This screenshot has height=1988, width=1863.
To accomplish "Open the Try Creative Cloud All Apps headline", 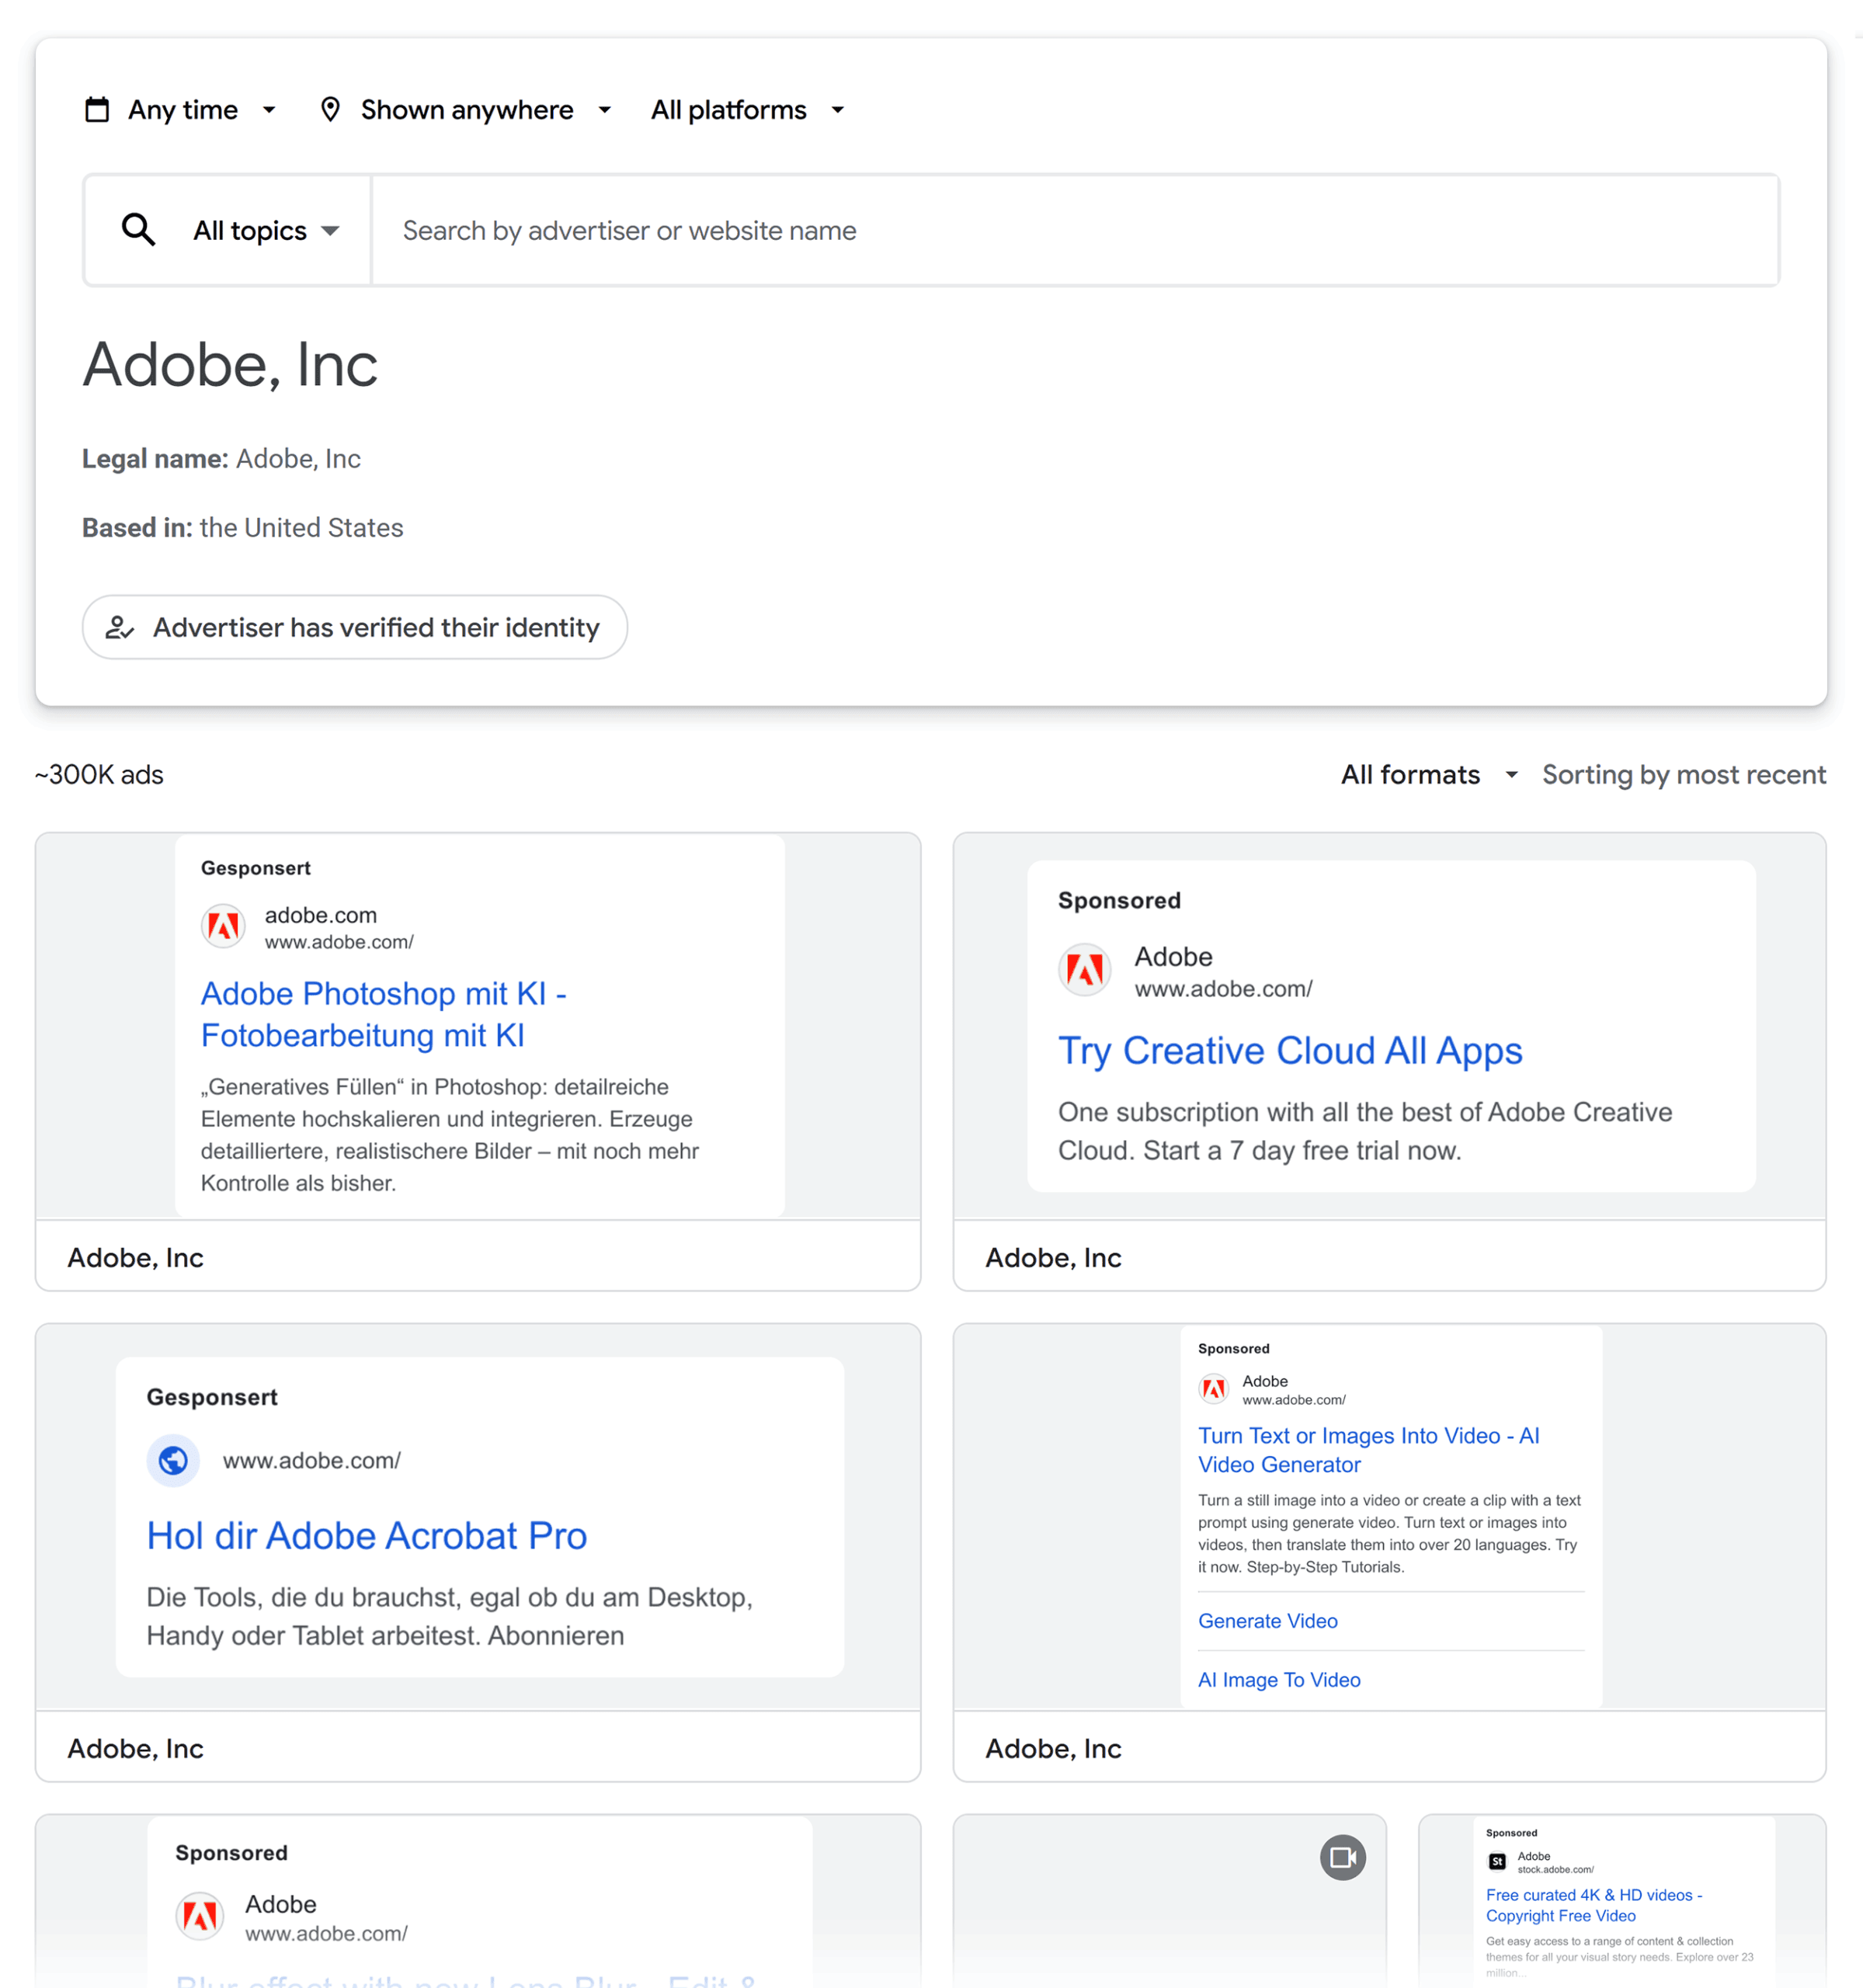I will click(x=1290, y=1051).
